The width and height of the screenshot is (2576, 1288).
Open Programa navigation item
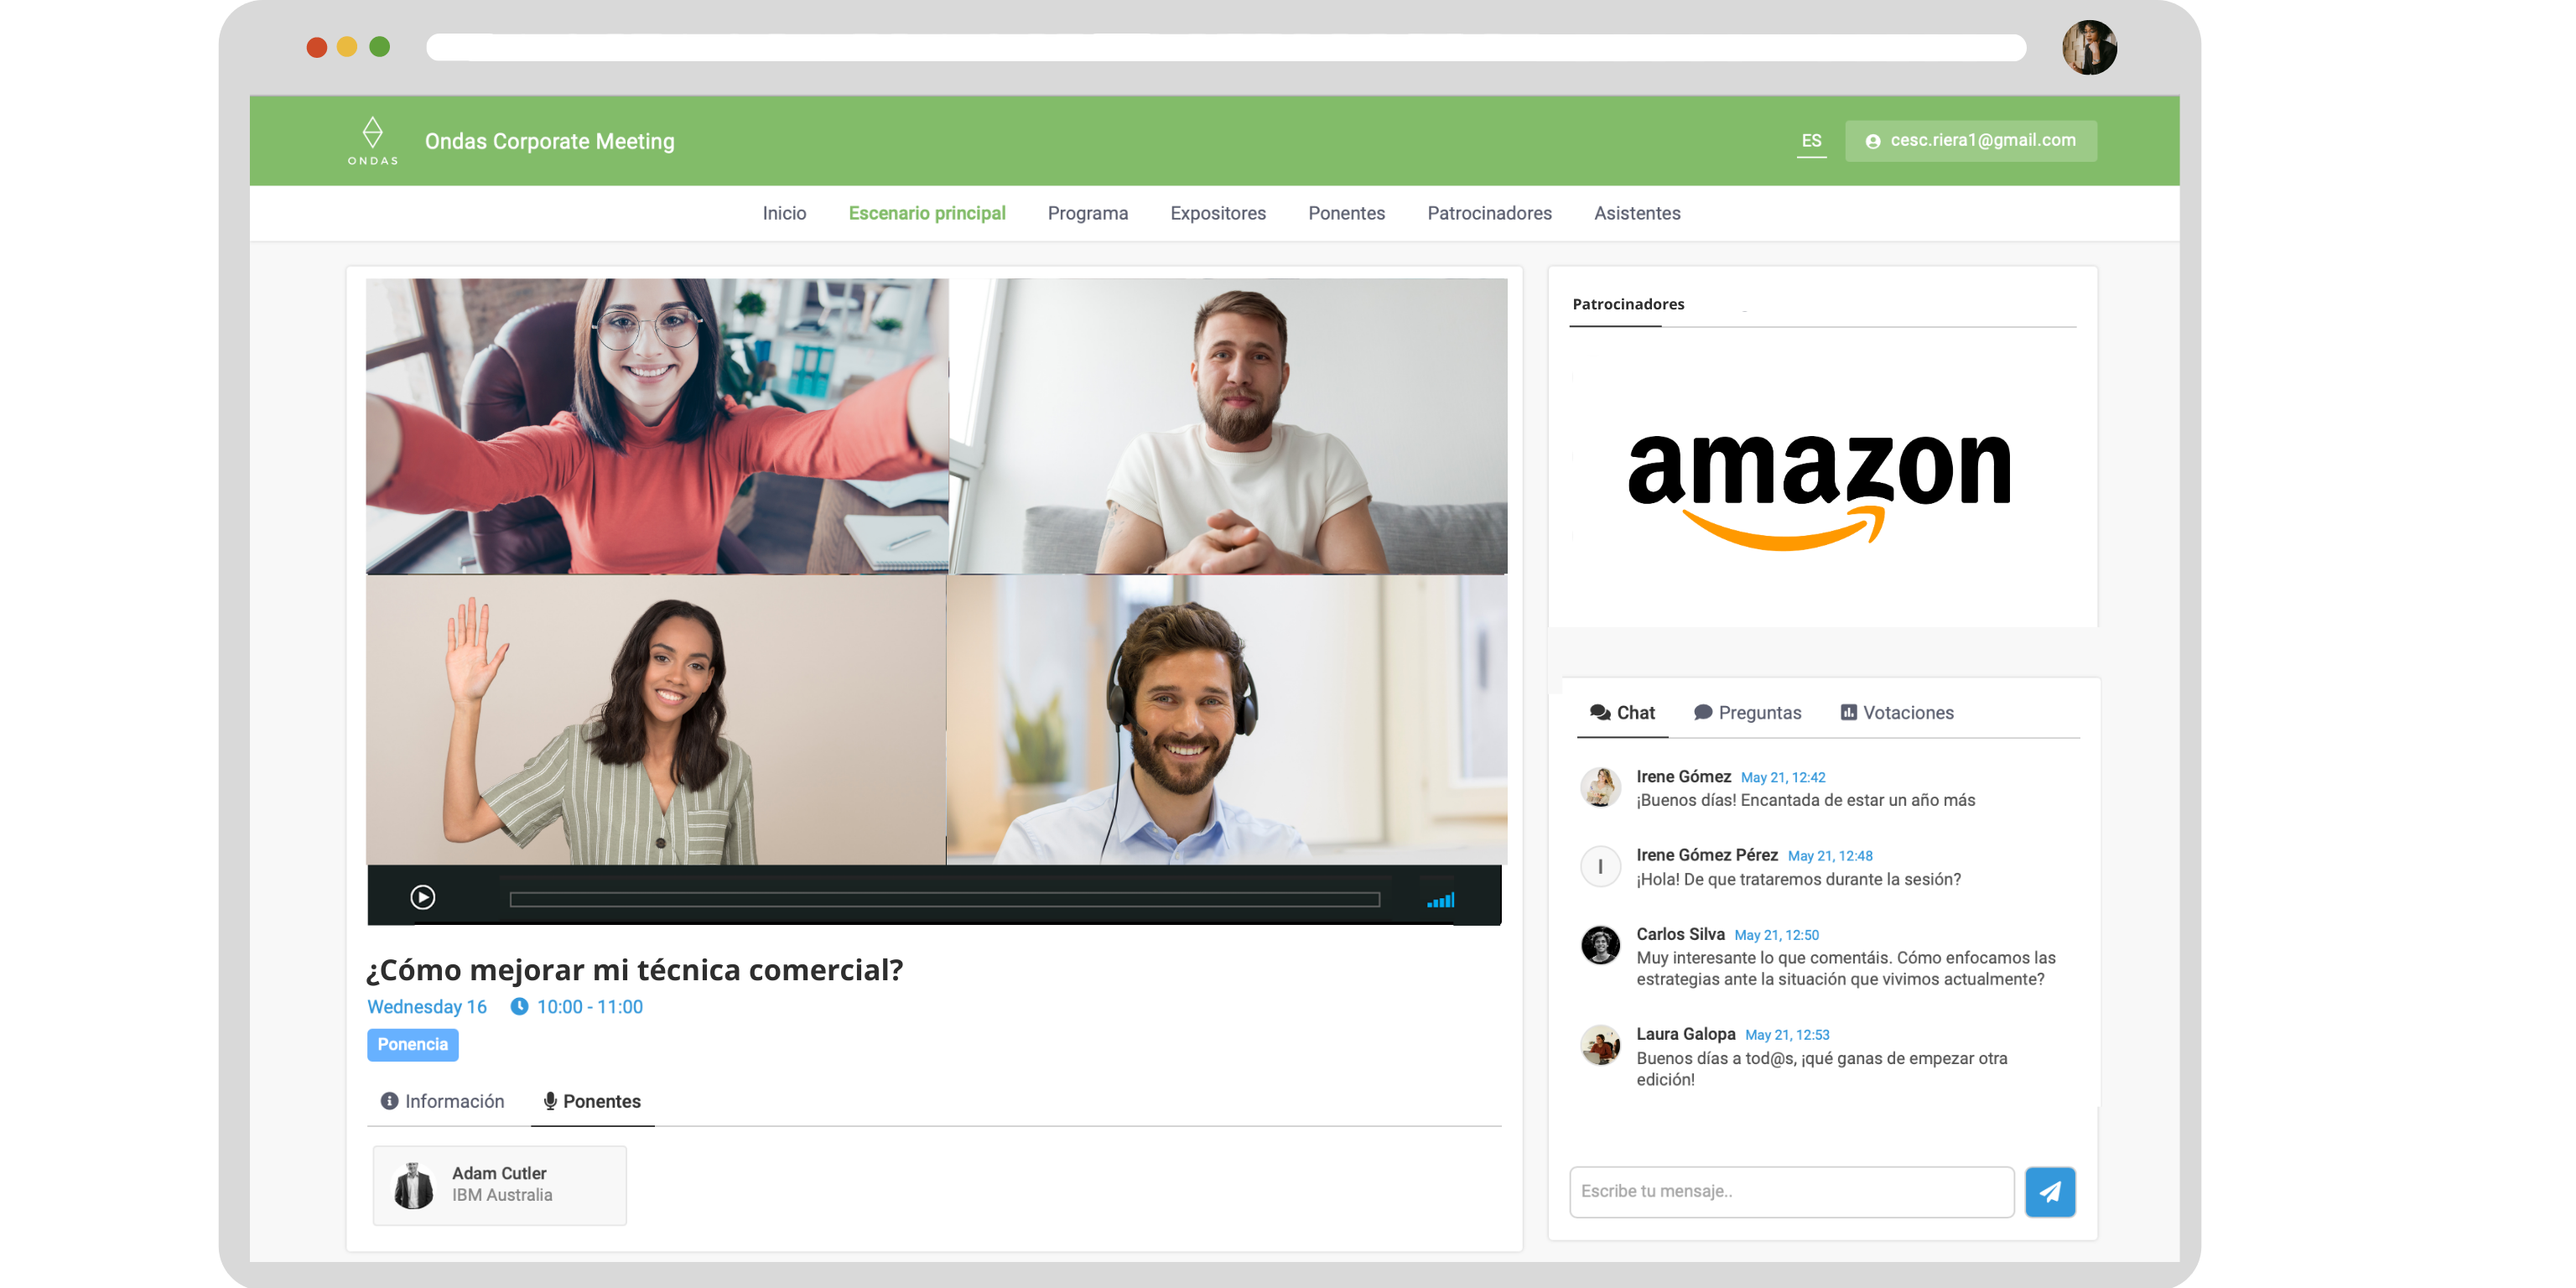pyautogui.click(x=1087, y=213)
